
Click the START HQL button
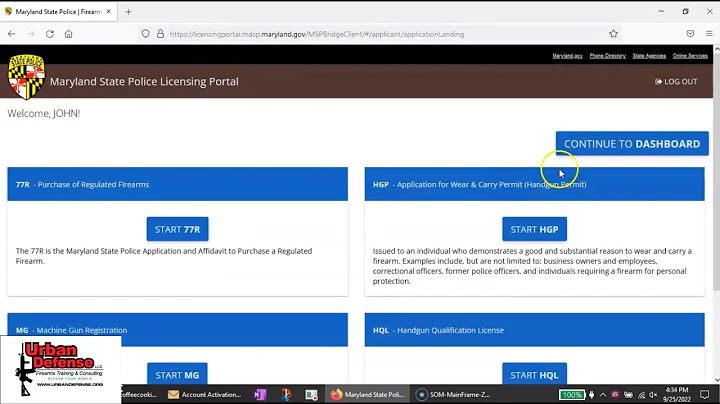pos(534,374)
